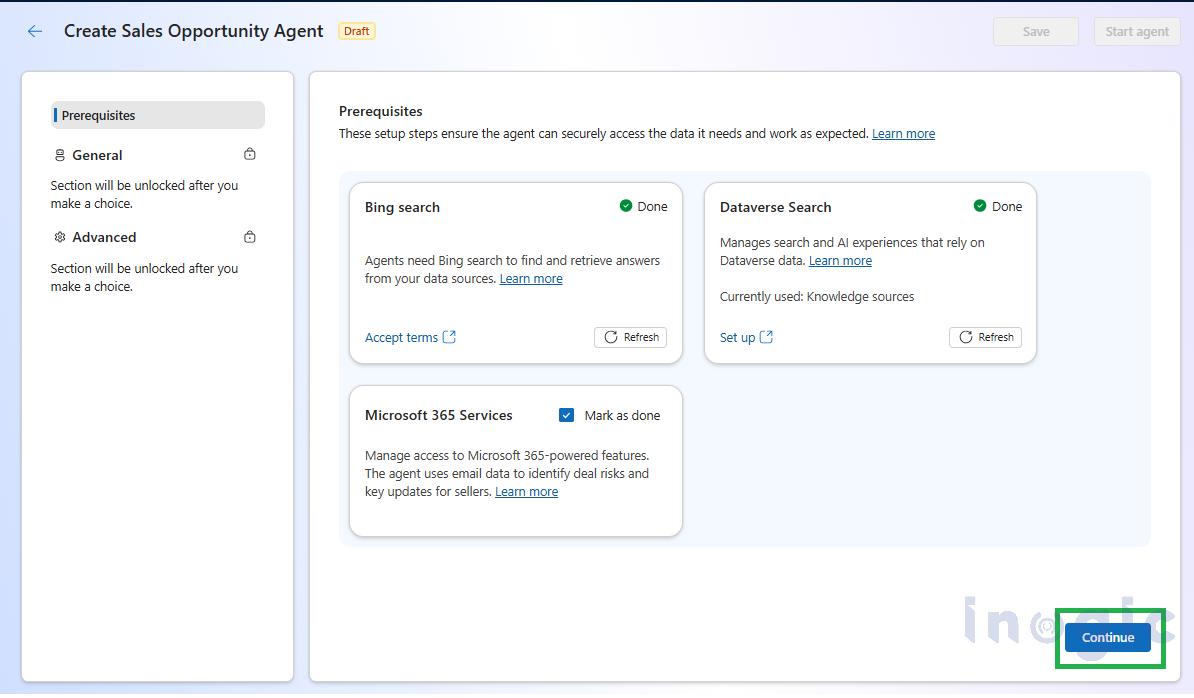The image size is (1194, 698).
Task: Select the Prerequisites tab
Action: [x=158, y=116]
